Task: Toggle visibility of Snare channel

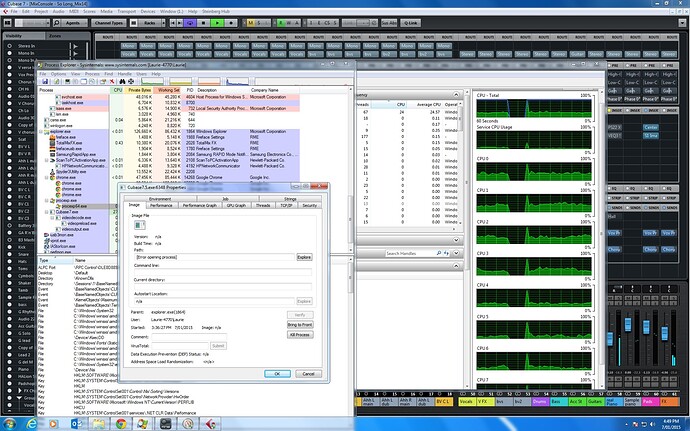Action: click(10, 254)
